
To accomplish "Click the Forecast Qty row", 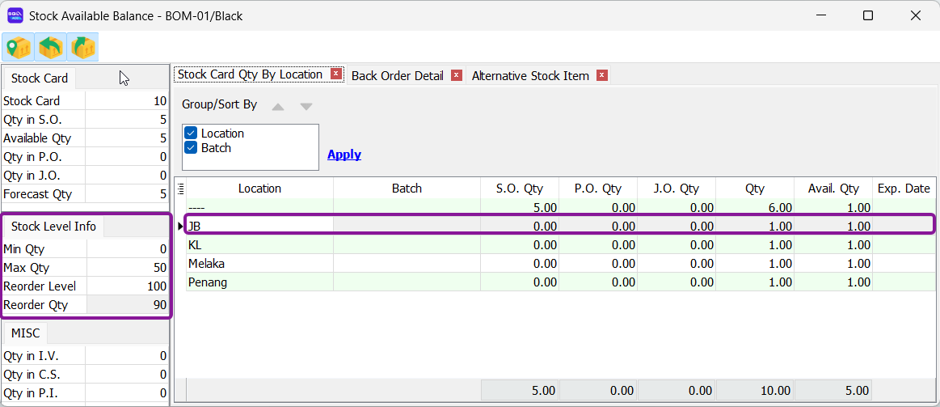I will 85,194.
